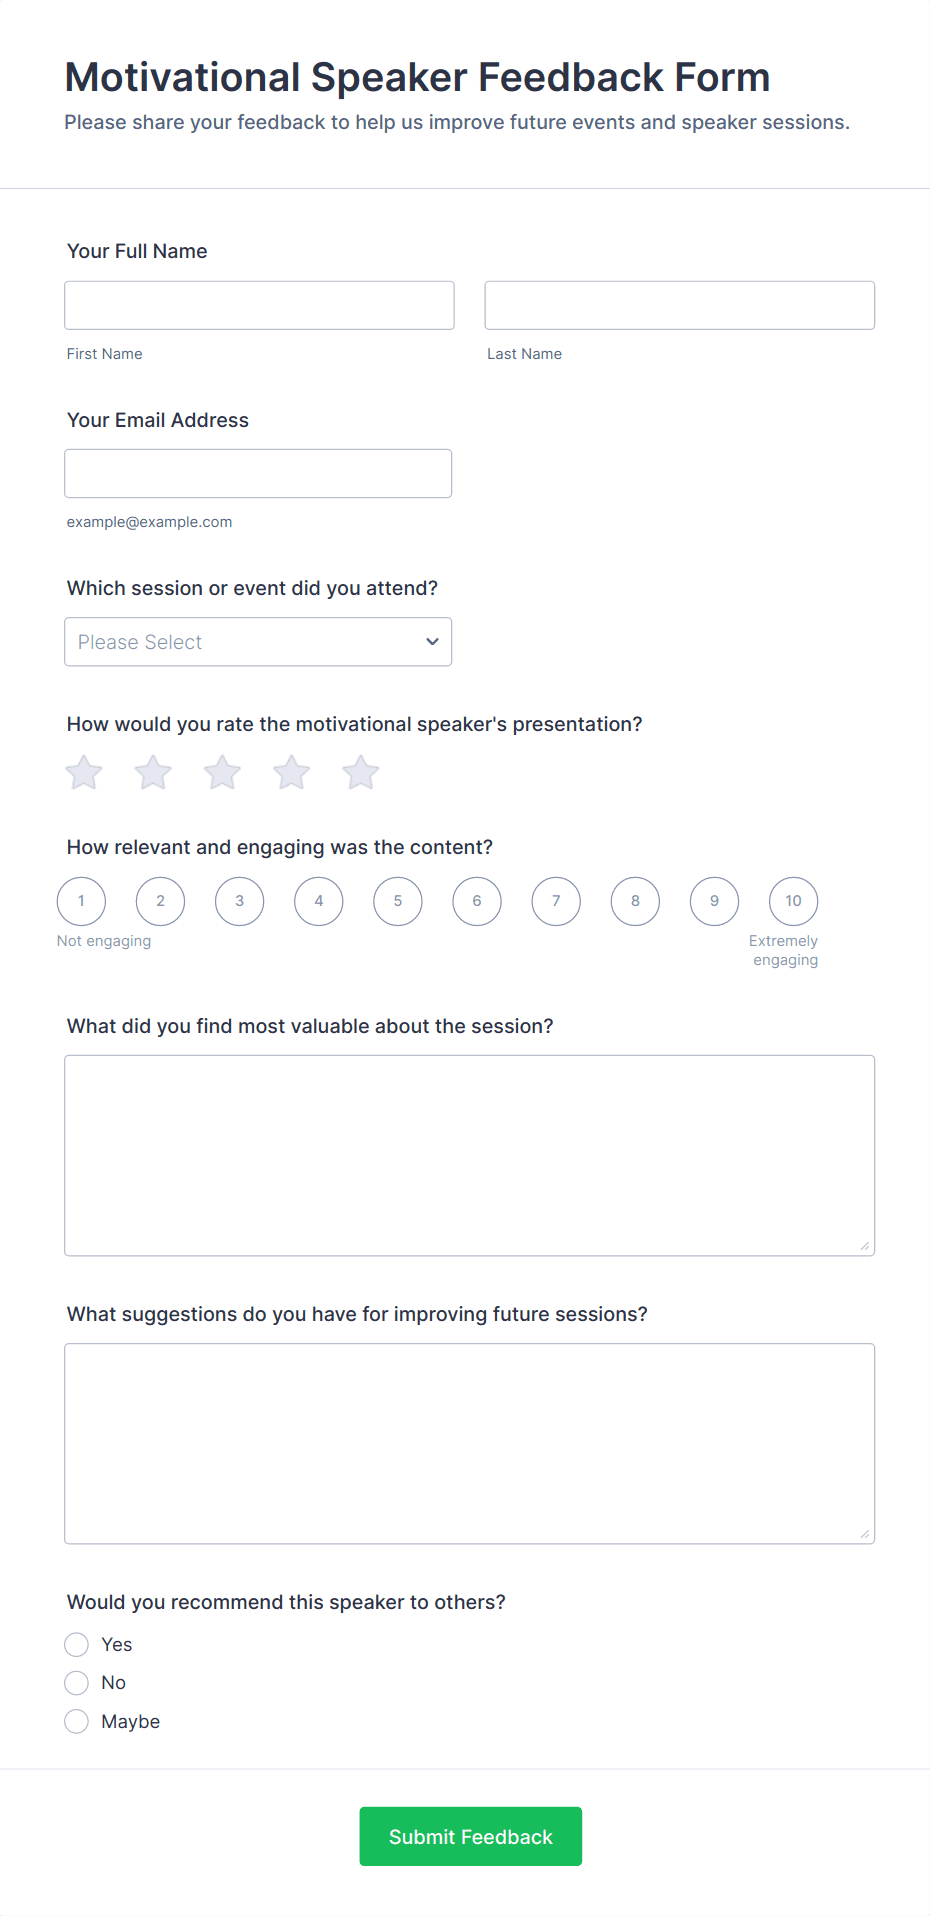
Task: Rate the presentation one star
Action: pyautogui.click(x=84, y=773)
